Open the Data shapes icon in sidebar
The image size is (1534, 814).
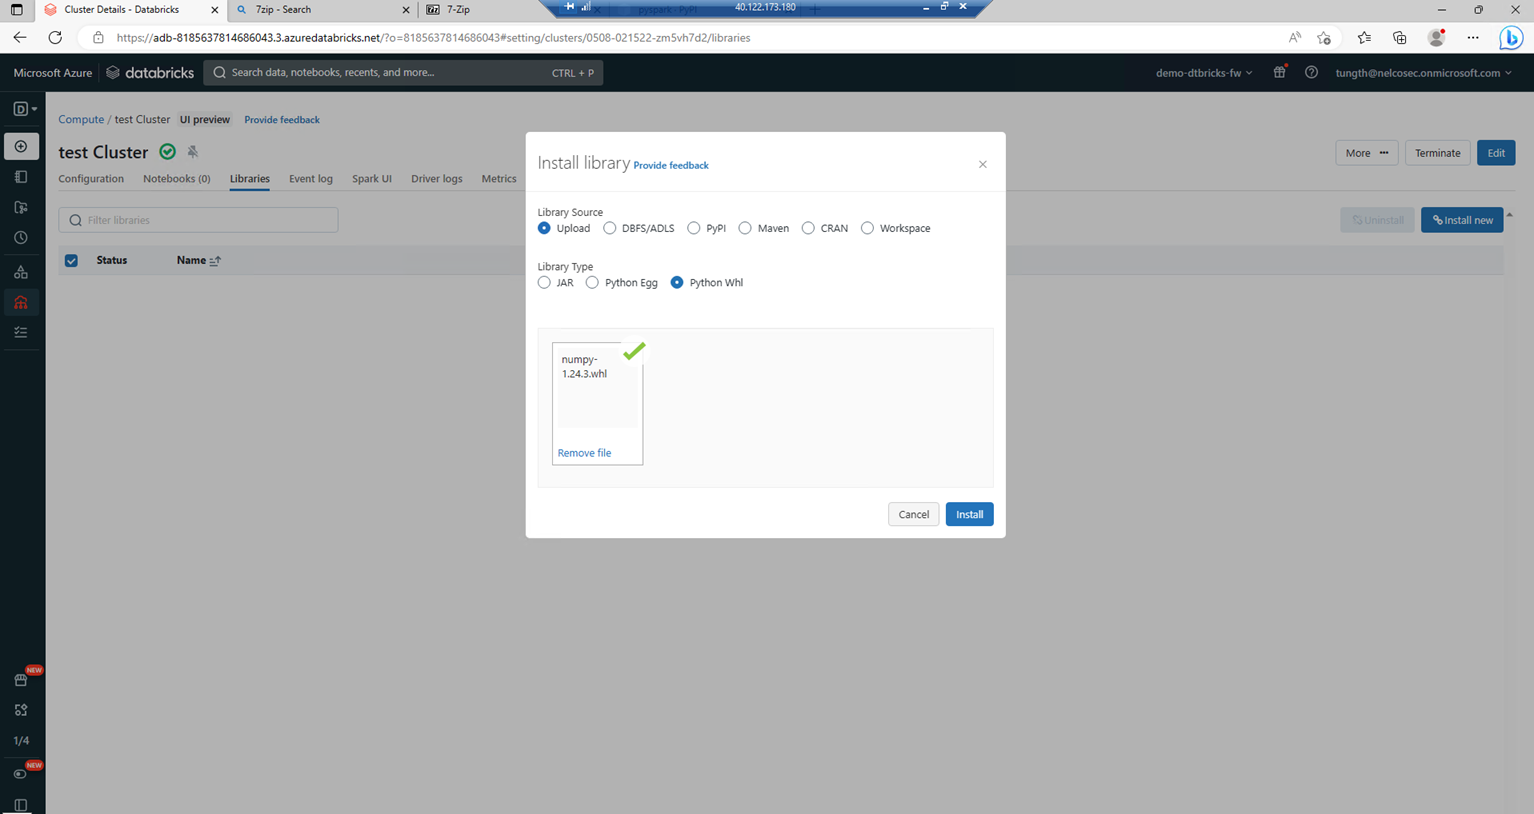coord(21,272)
